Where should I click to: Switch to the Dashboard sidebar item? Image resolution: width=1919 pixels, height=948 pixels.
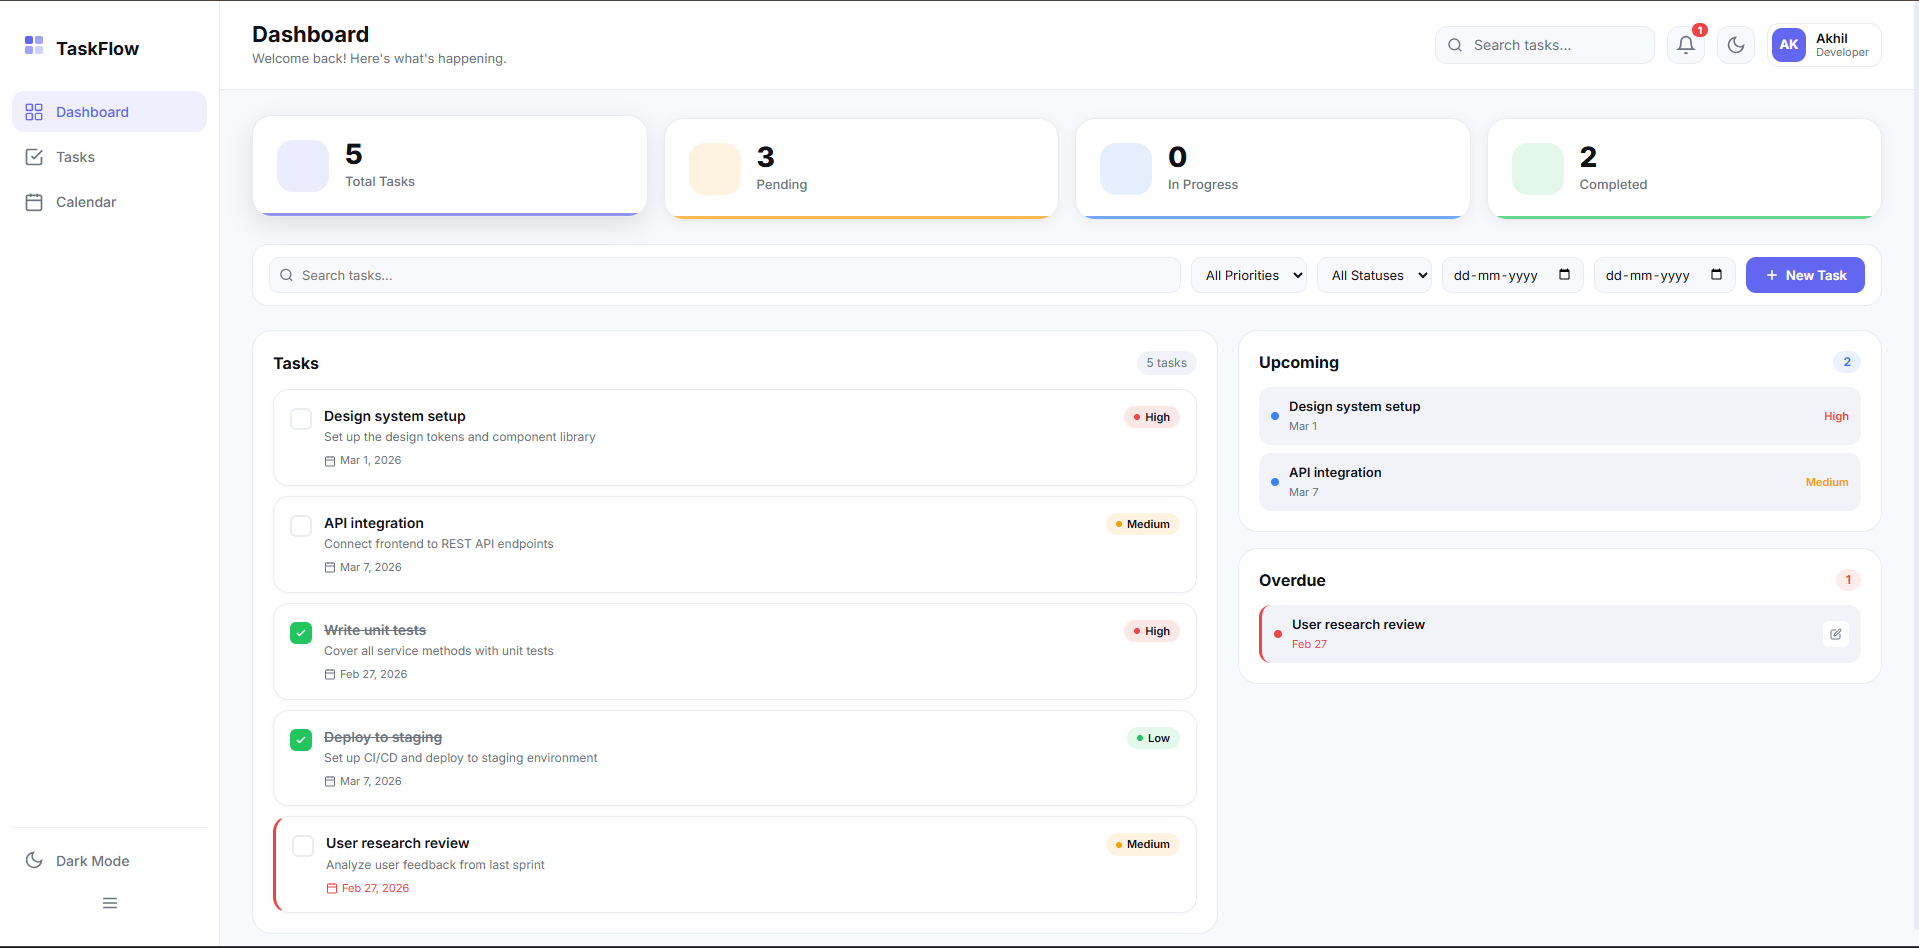click(93, 112)
